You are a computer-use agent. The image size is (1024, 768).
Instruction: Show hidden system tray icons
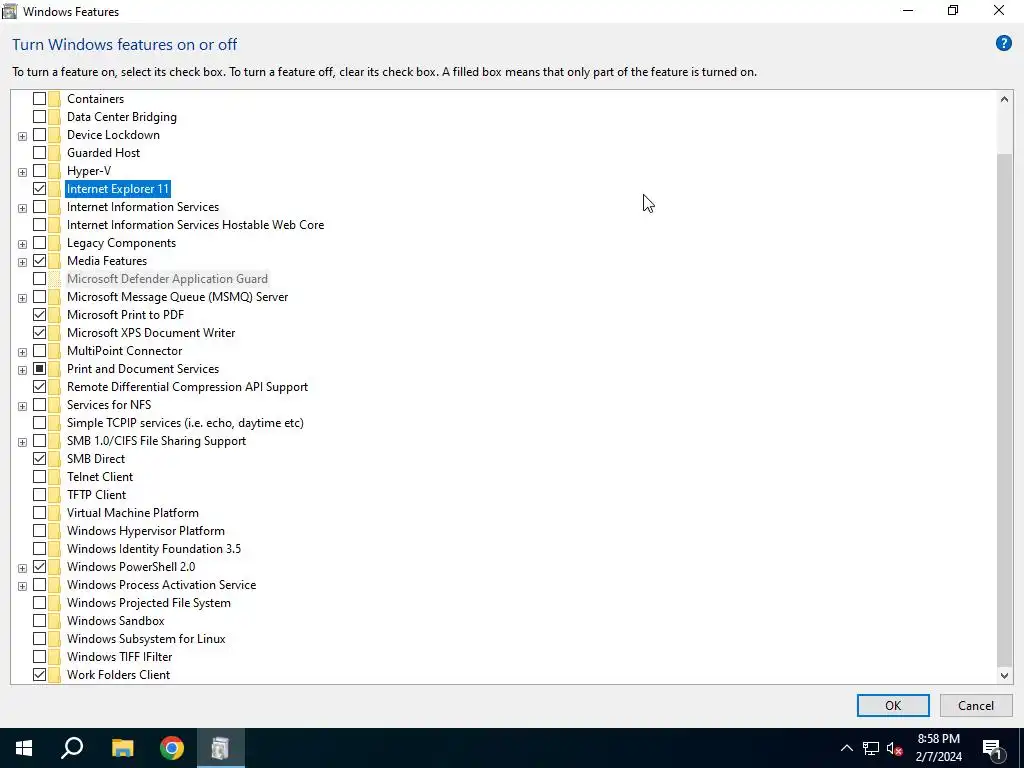click(846, 748)
